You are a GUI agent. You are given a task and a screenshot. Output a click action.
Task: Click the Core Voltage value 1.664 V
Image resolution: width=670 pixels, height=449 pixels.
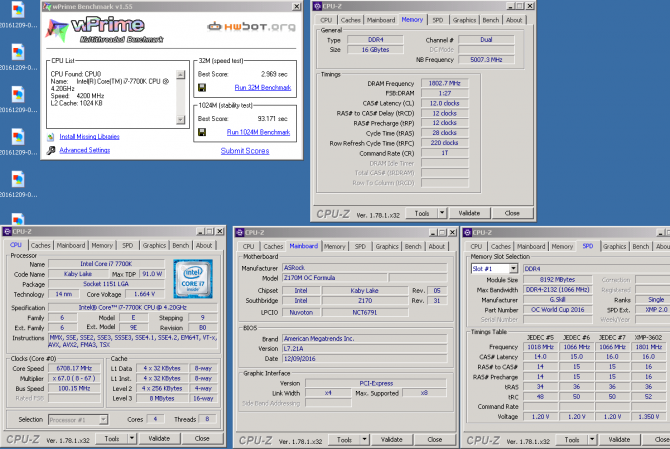point(144,294)
